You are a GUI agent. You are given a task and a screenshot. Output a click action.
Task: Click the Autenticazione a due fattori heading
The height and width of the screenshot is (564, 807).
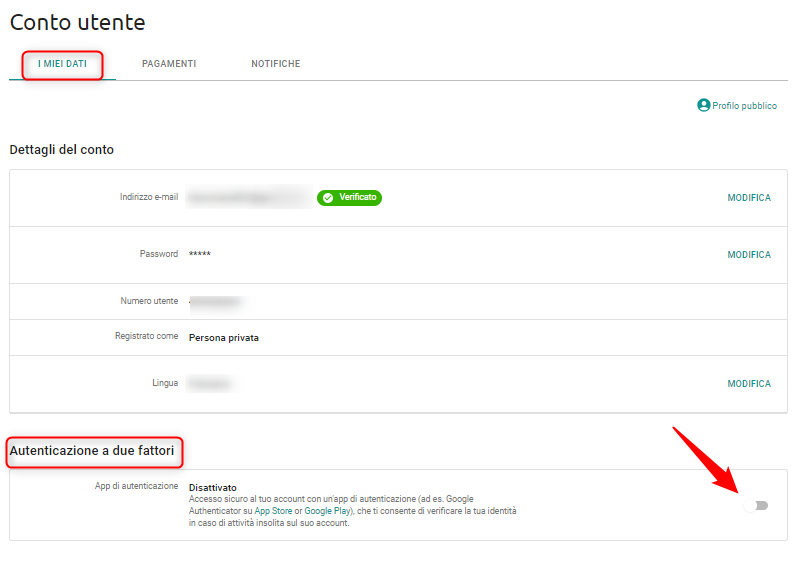(x=92, y=452)
